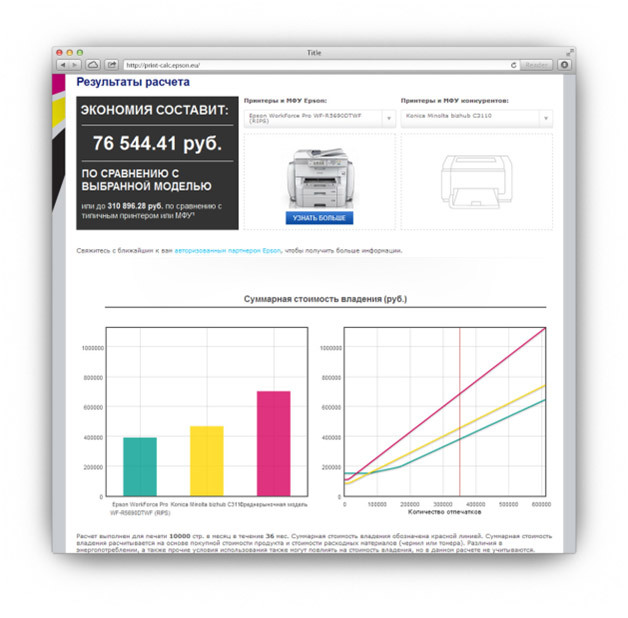
Task: Click the Суммарная стоимость владения chart title
Action: point(325,299)
